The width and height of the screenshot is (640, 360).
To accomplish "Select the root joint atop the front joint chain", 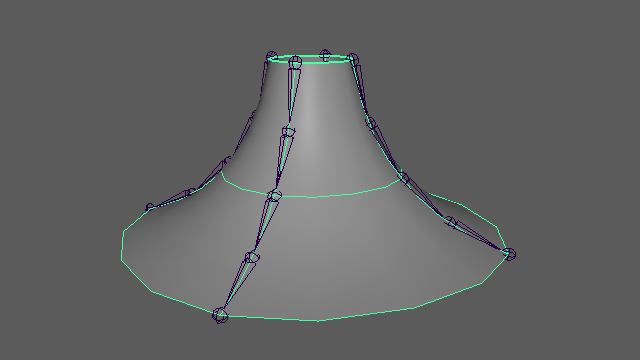I will click(x=295, y=62).
